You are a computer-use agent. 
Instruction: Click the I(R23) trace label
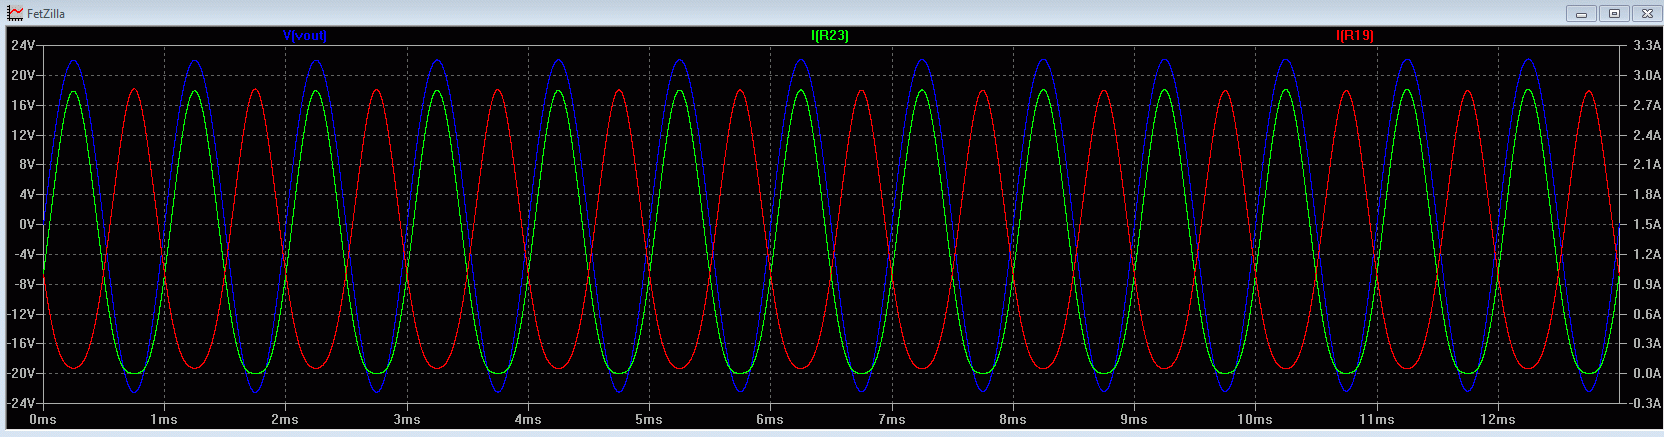pos(830,36)
